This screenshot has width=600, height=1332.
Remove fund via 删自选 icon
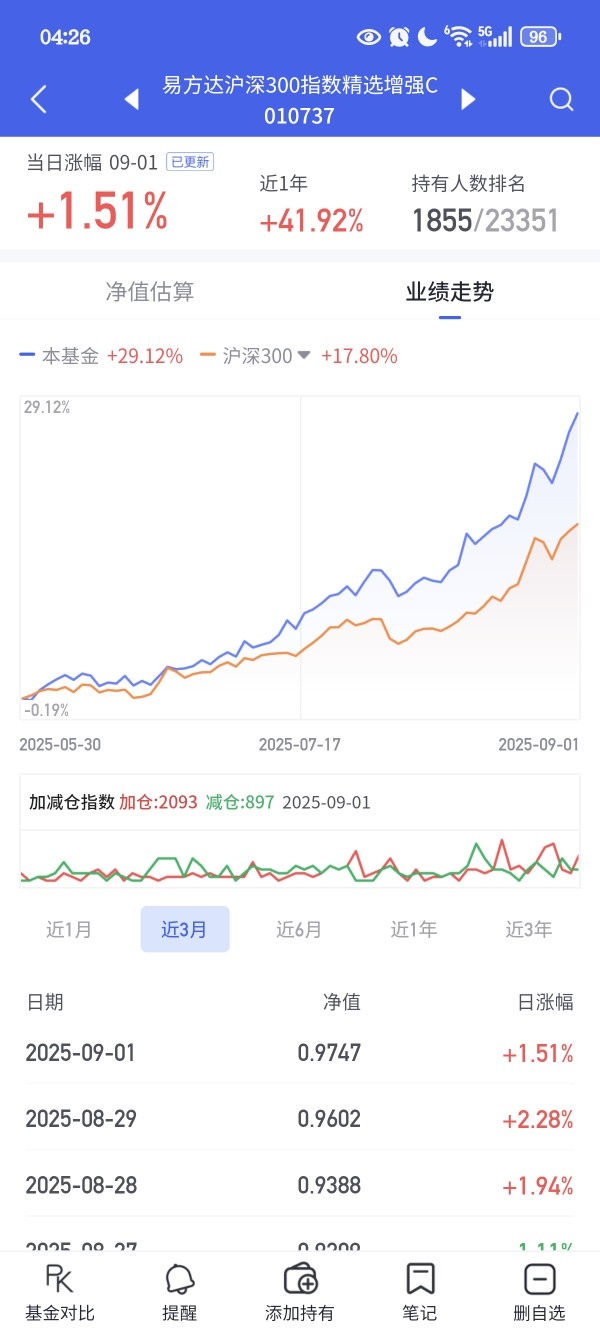point(540,1292)
